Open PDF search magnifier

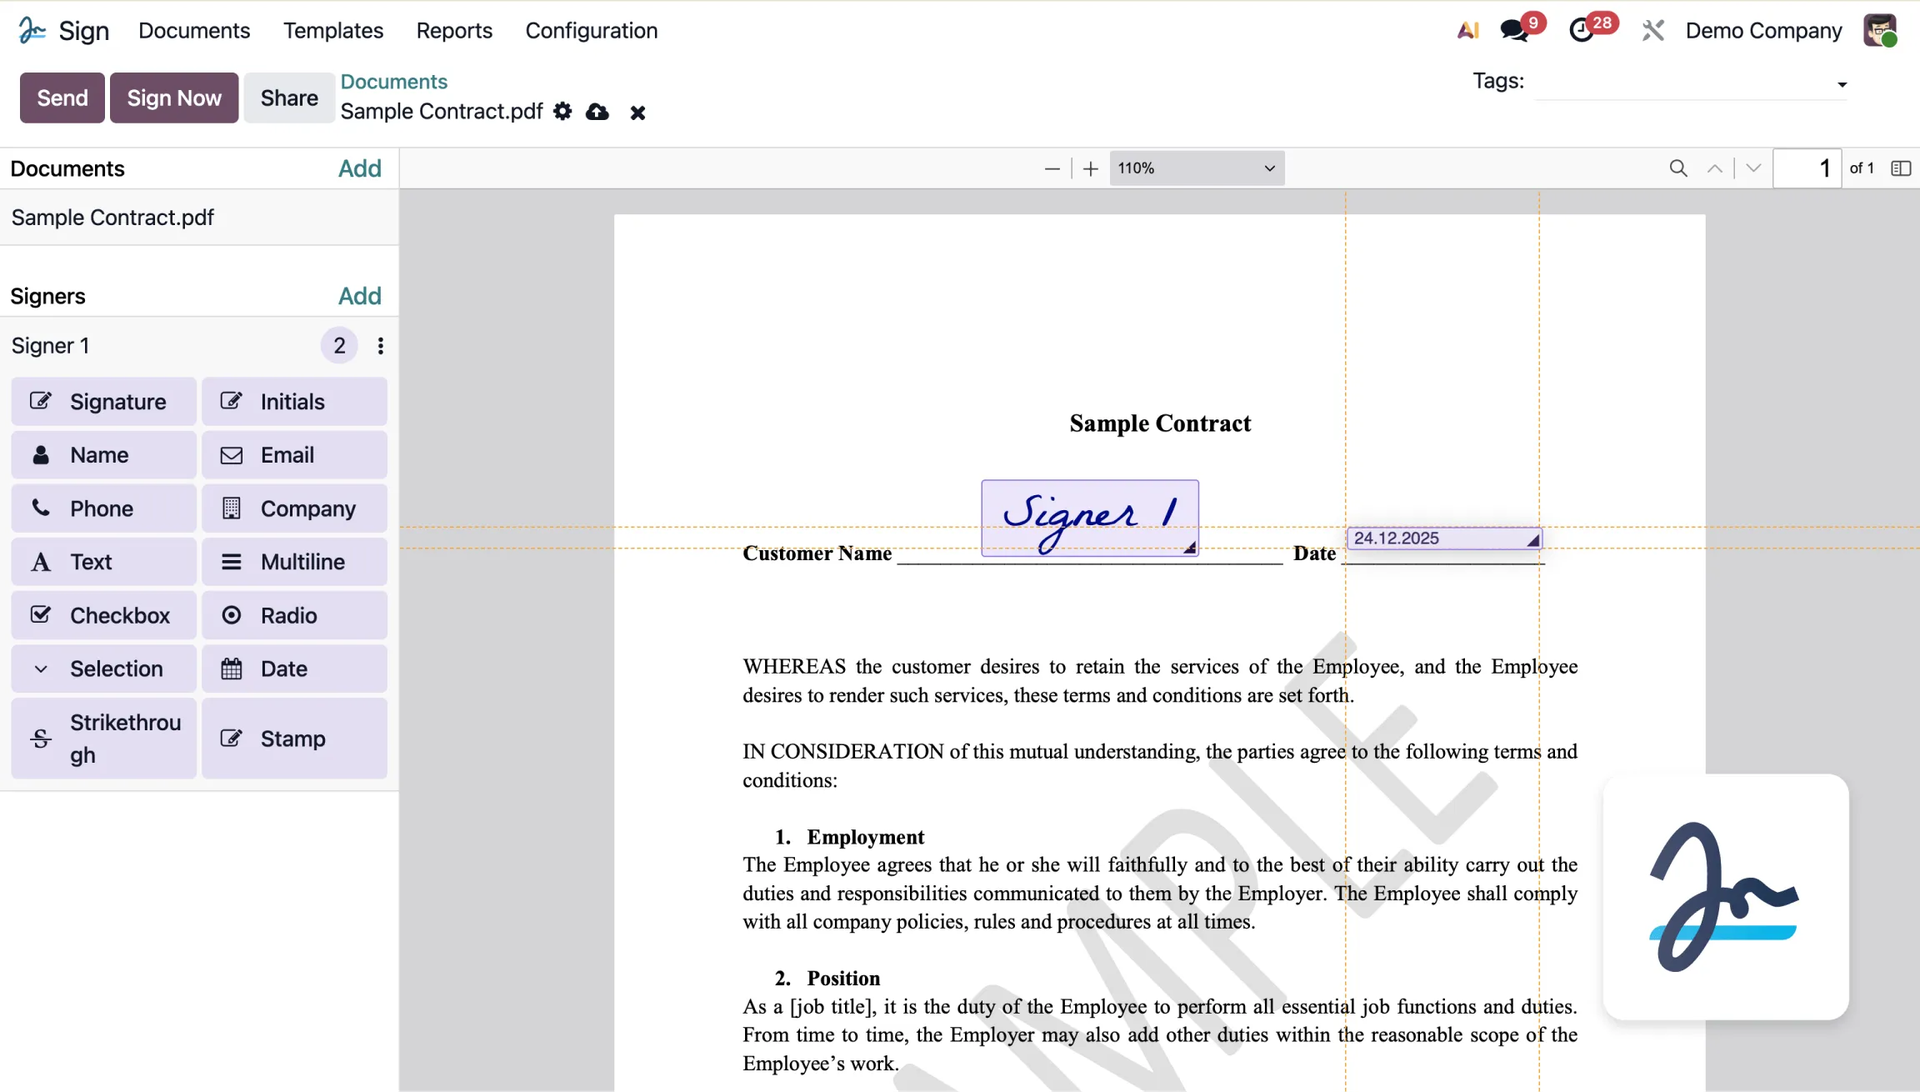coord(1679,169)
